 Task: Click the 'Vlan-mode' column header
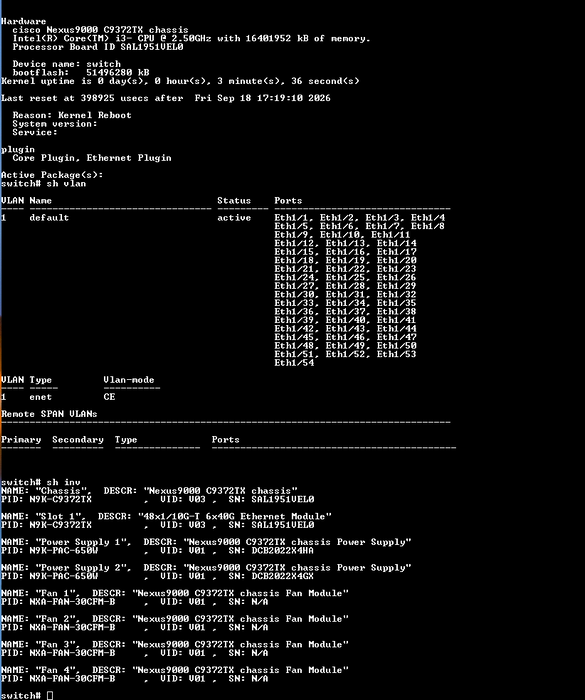point(129,380)
